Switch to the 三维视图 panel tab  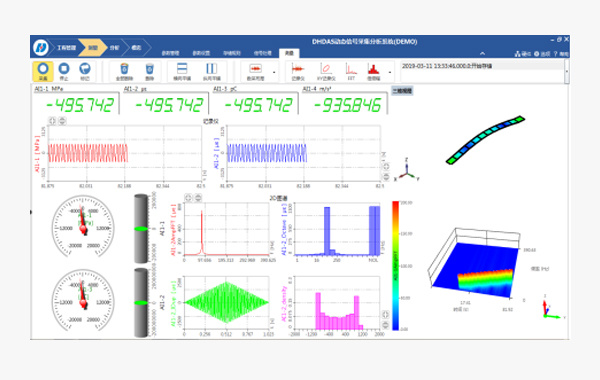[402, 91]
